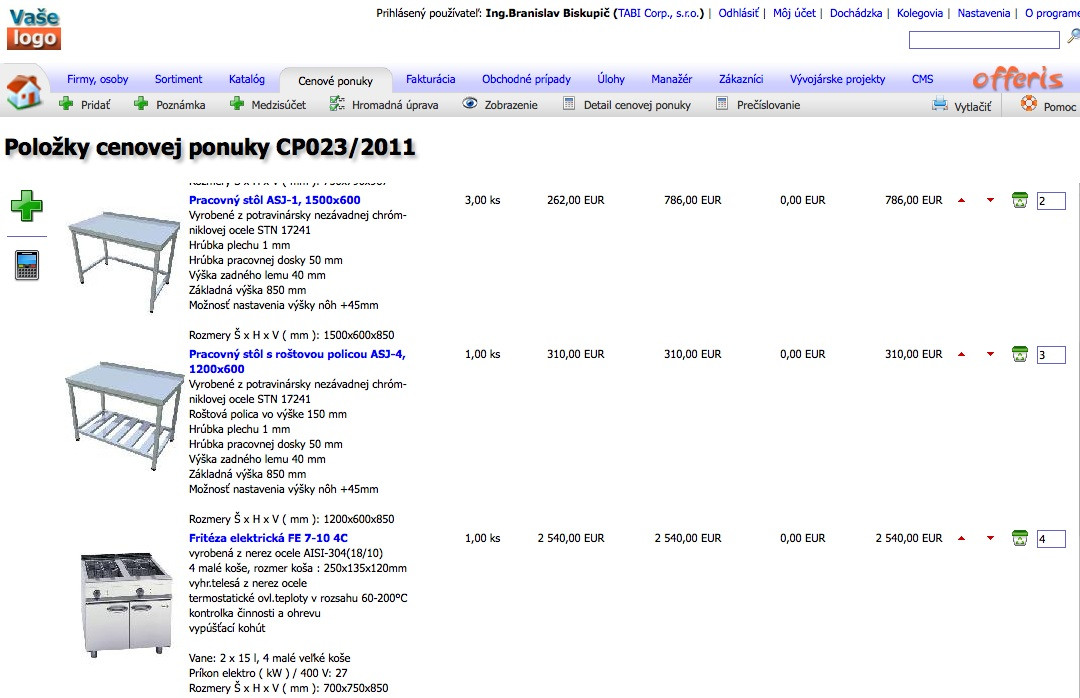Click the Detail cenovej ponuky toolbar label
This screenshot has height=698, width=1080.
click(637, 105)
